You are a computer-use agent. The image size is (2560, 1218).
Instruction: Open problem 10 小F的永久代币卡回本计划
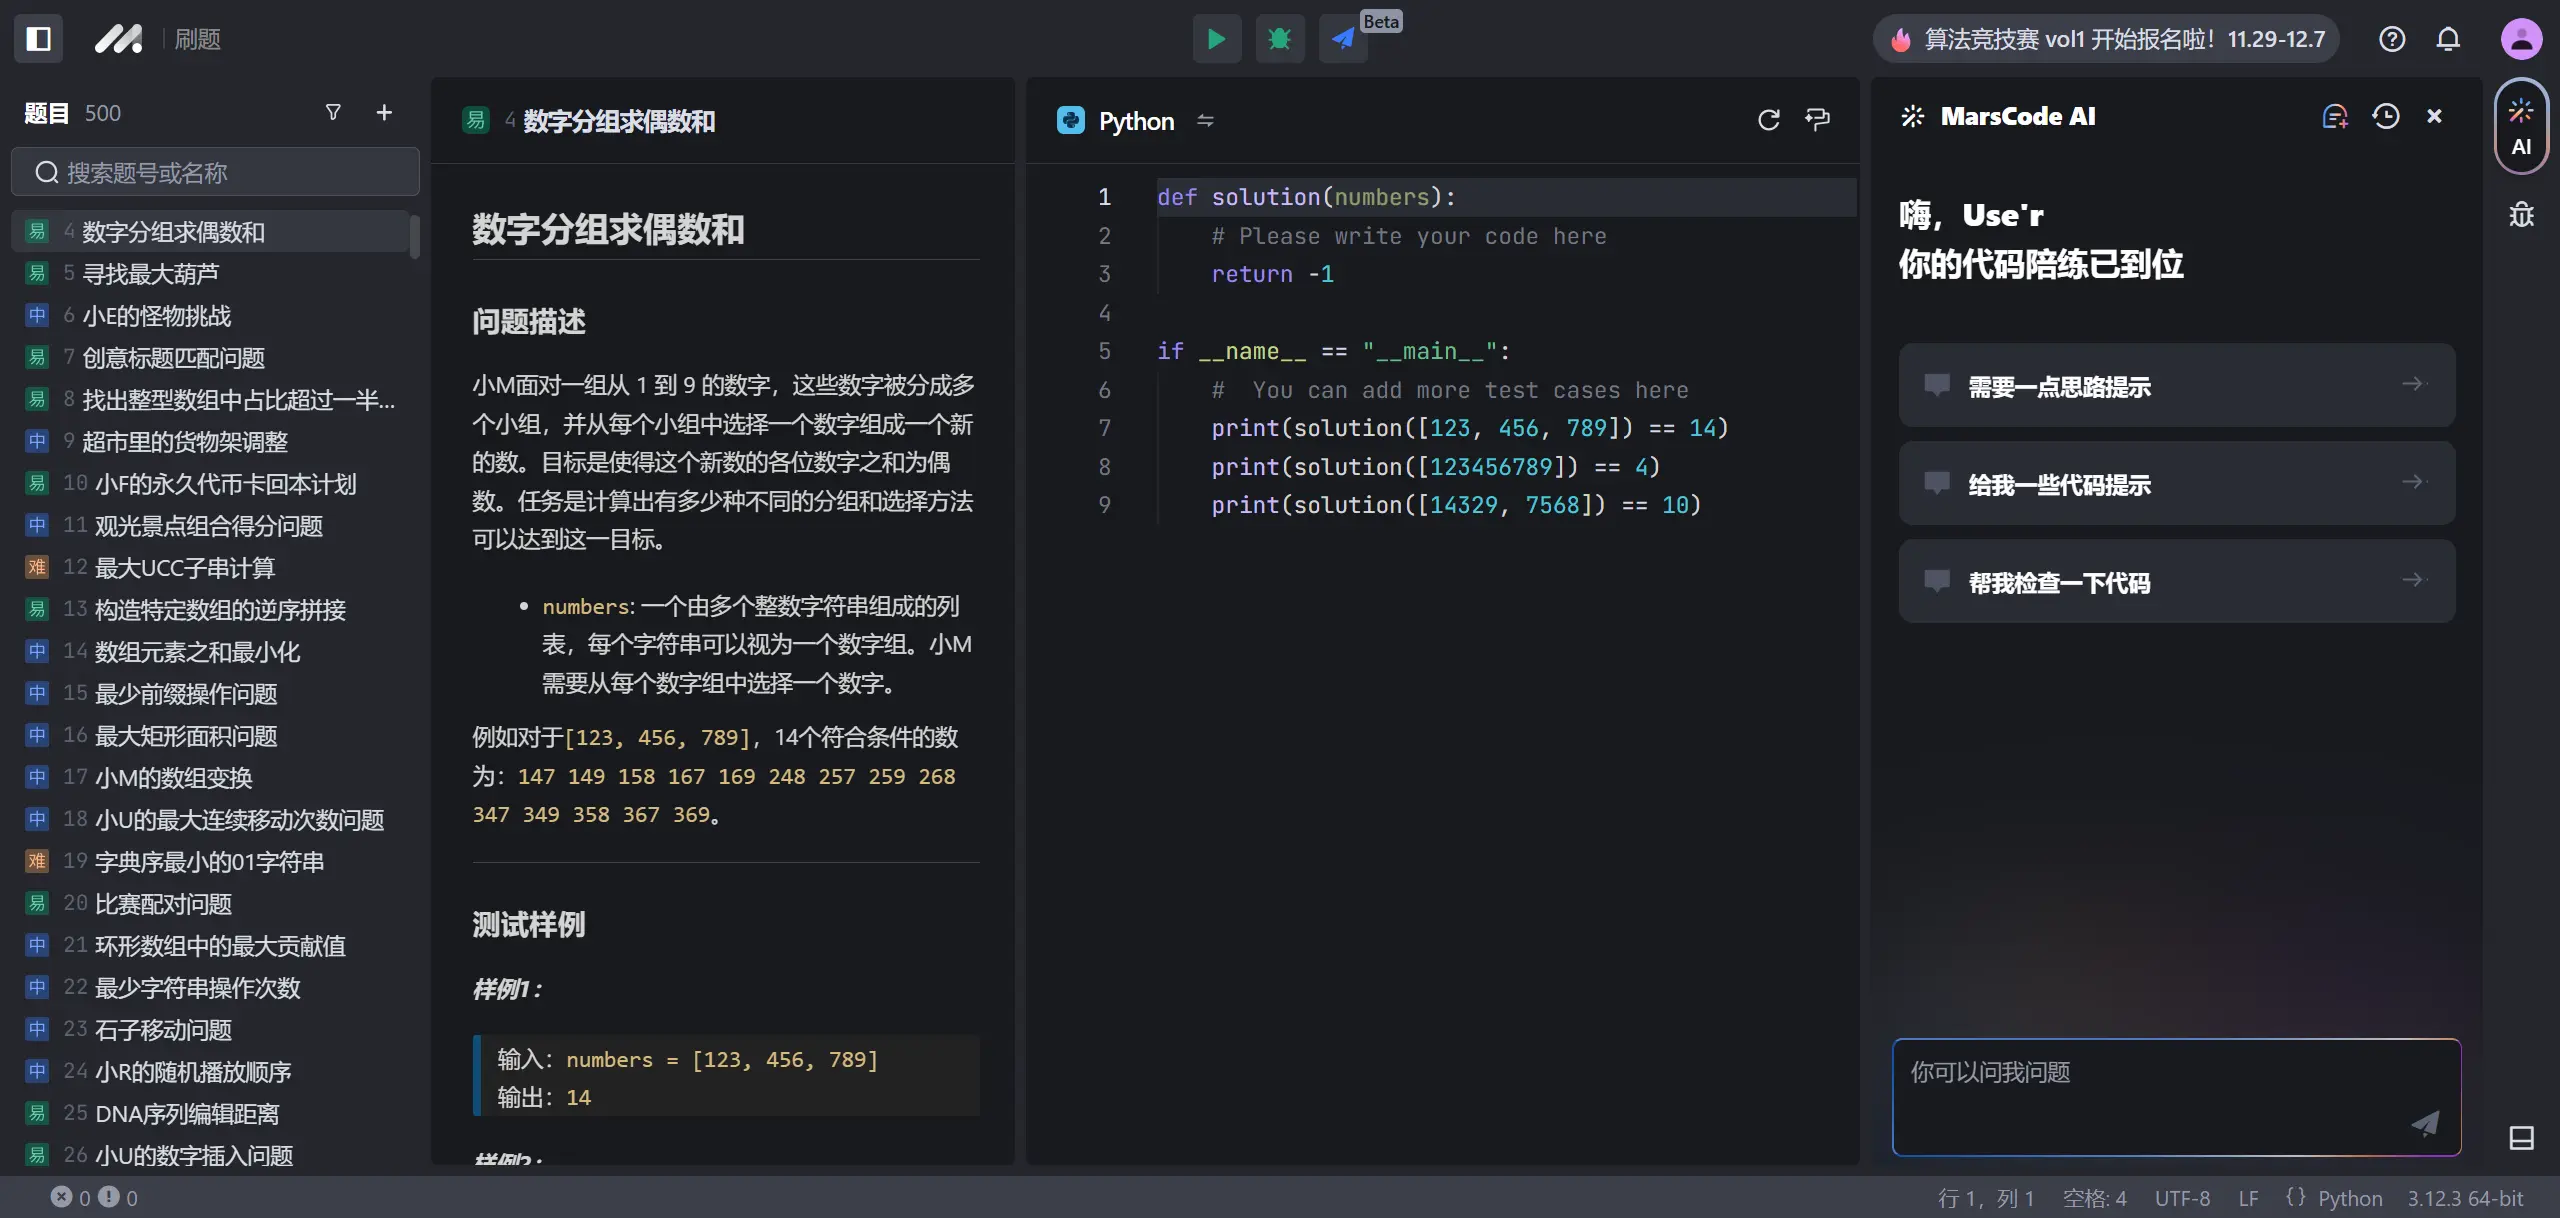210,484
